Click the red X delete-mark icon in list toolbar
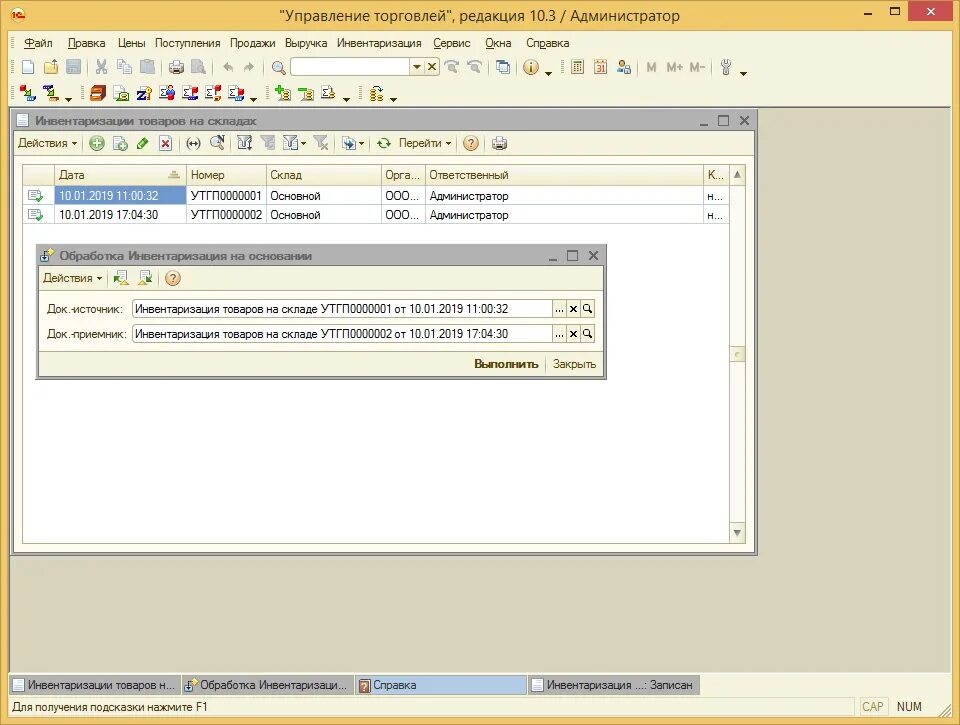Screen dimensions: 960x725 (x=165, y=143)
